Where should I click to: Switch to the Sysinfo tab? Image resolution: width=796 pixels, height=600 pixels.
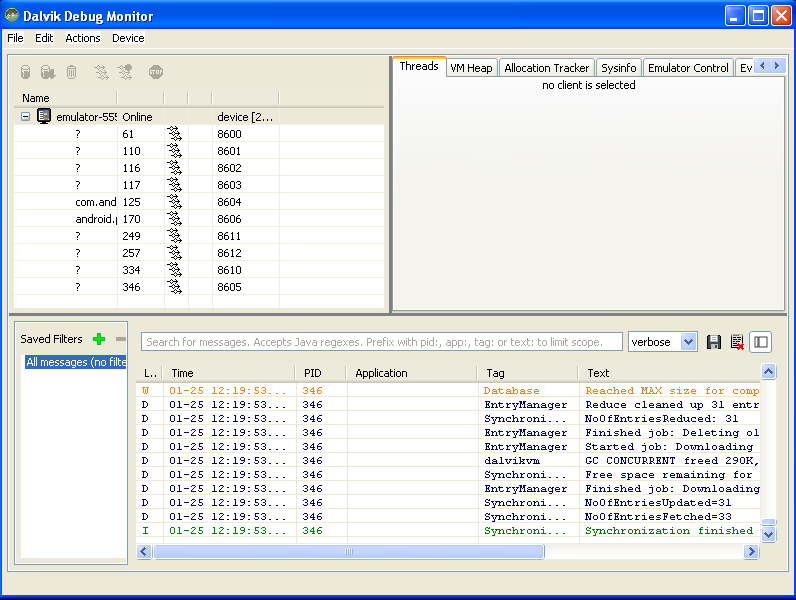[x=618, y=68]
